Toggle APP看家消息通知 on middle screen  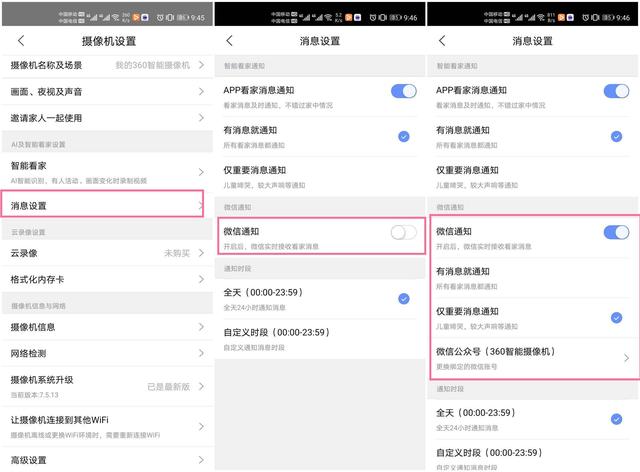click(x=404, y=91)
